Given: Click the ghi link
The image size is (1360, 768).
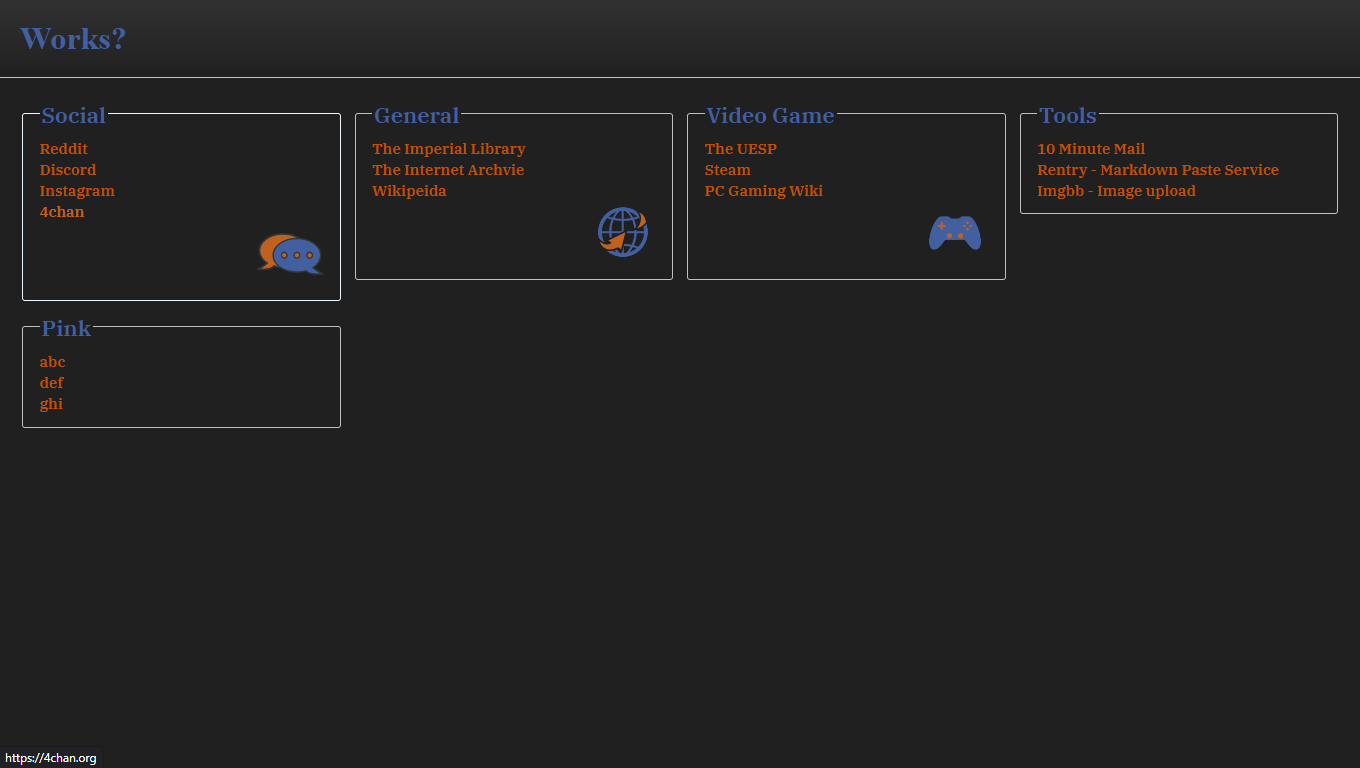Looking at the screenshot, I should tap(51, 404).
